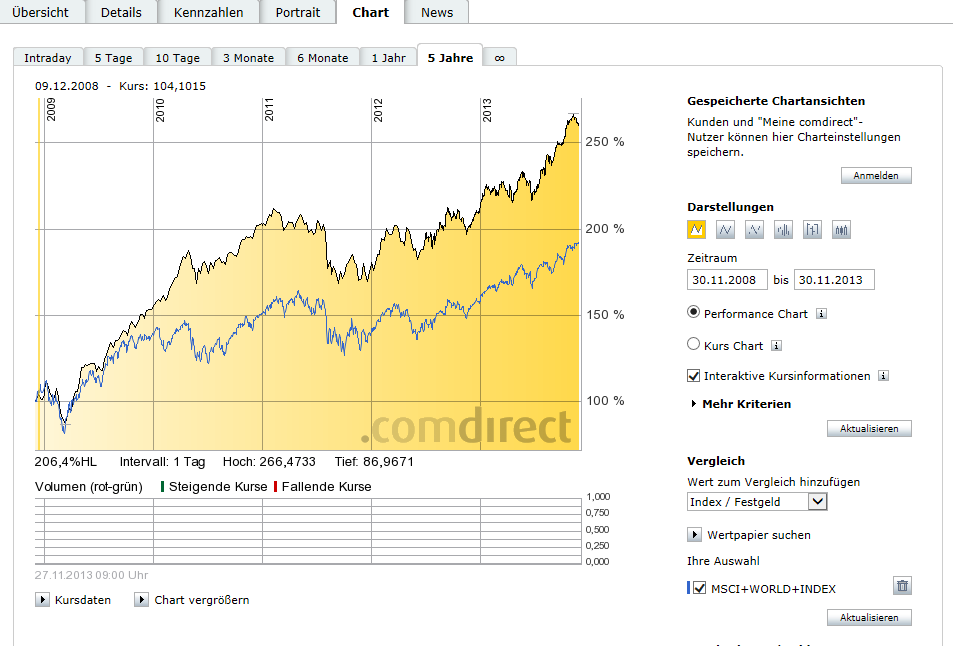This screenshot has width=953, height=646.
Task: Uncheck Interaktive Kursinformationen checkbox
Action: pos(694,376)
